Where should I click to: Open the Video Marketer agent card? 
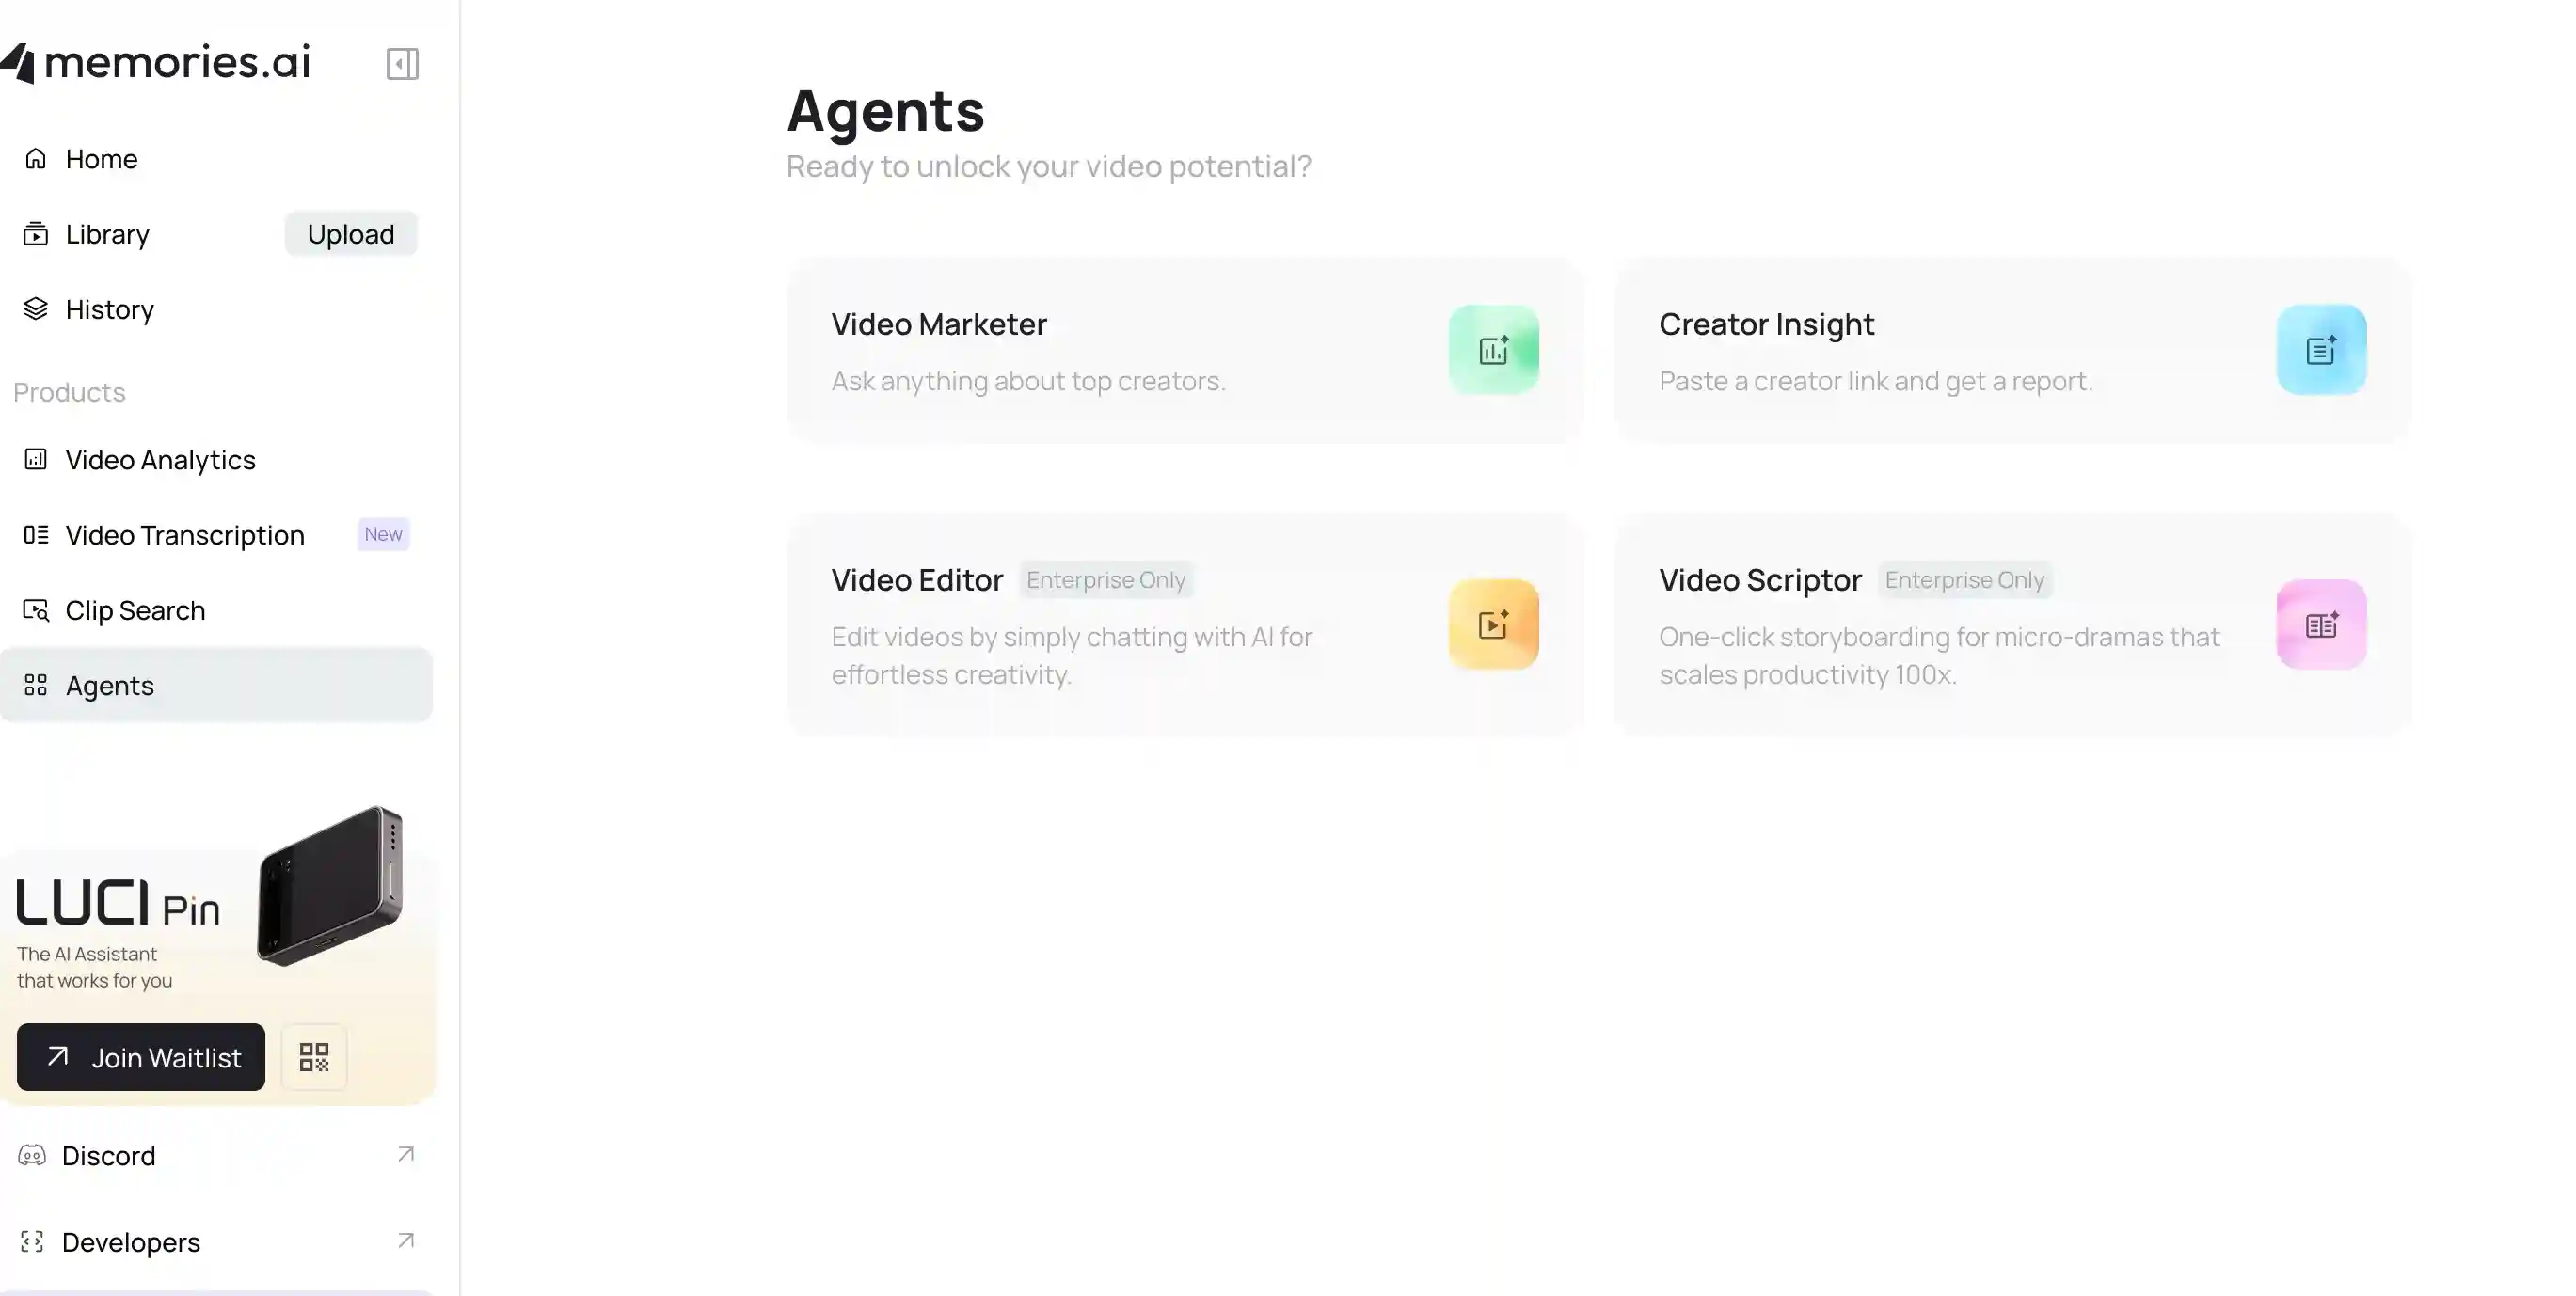(x=1185, y=350)
